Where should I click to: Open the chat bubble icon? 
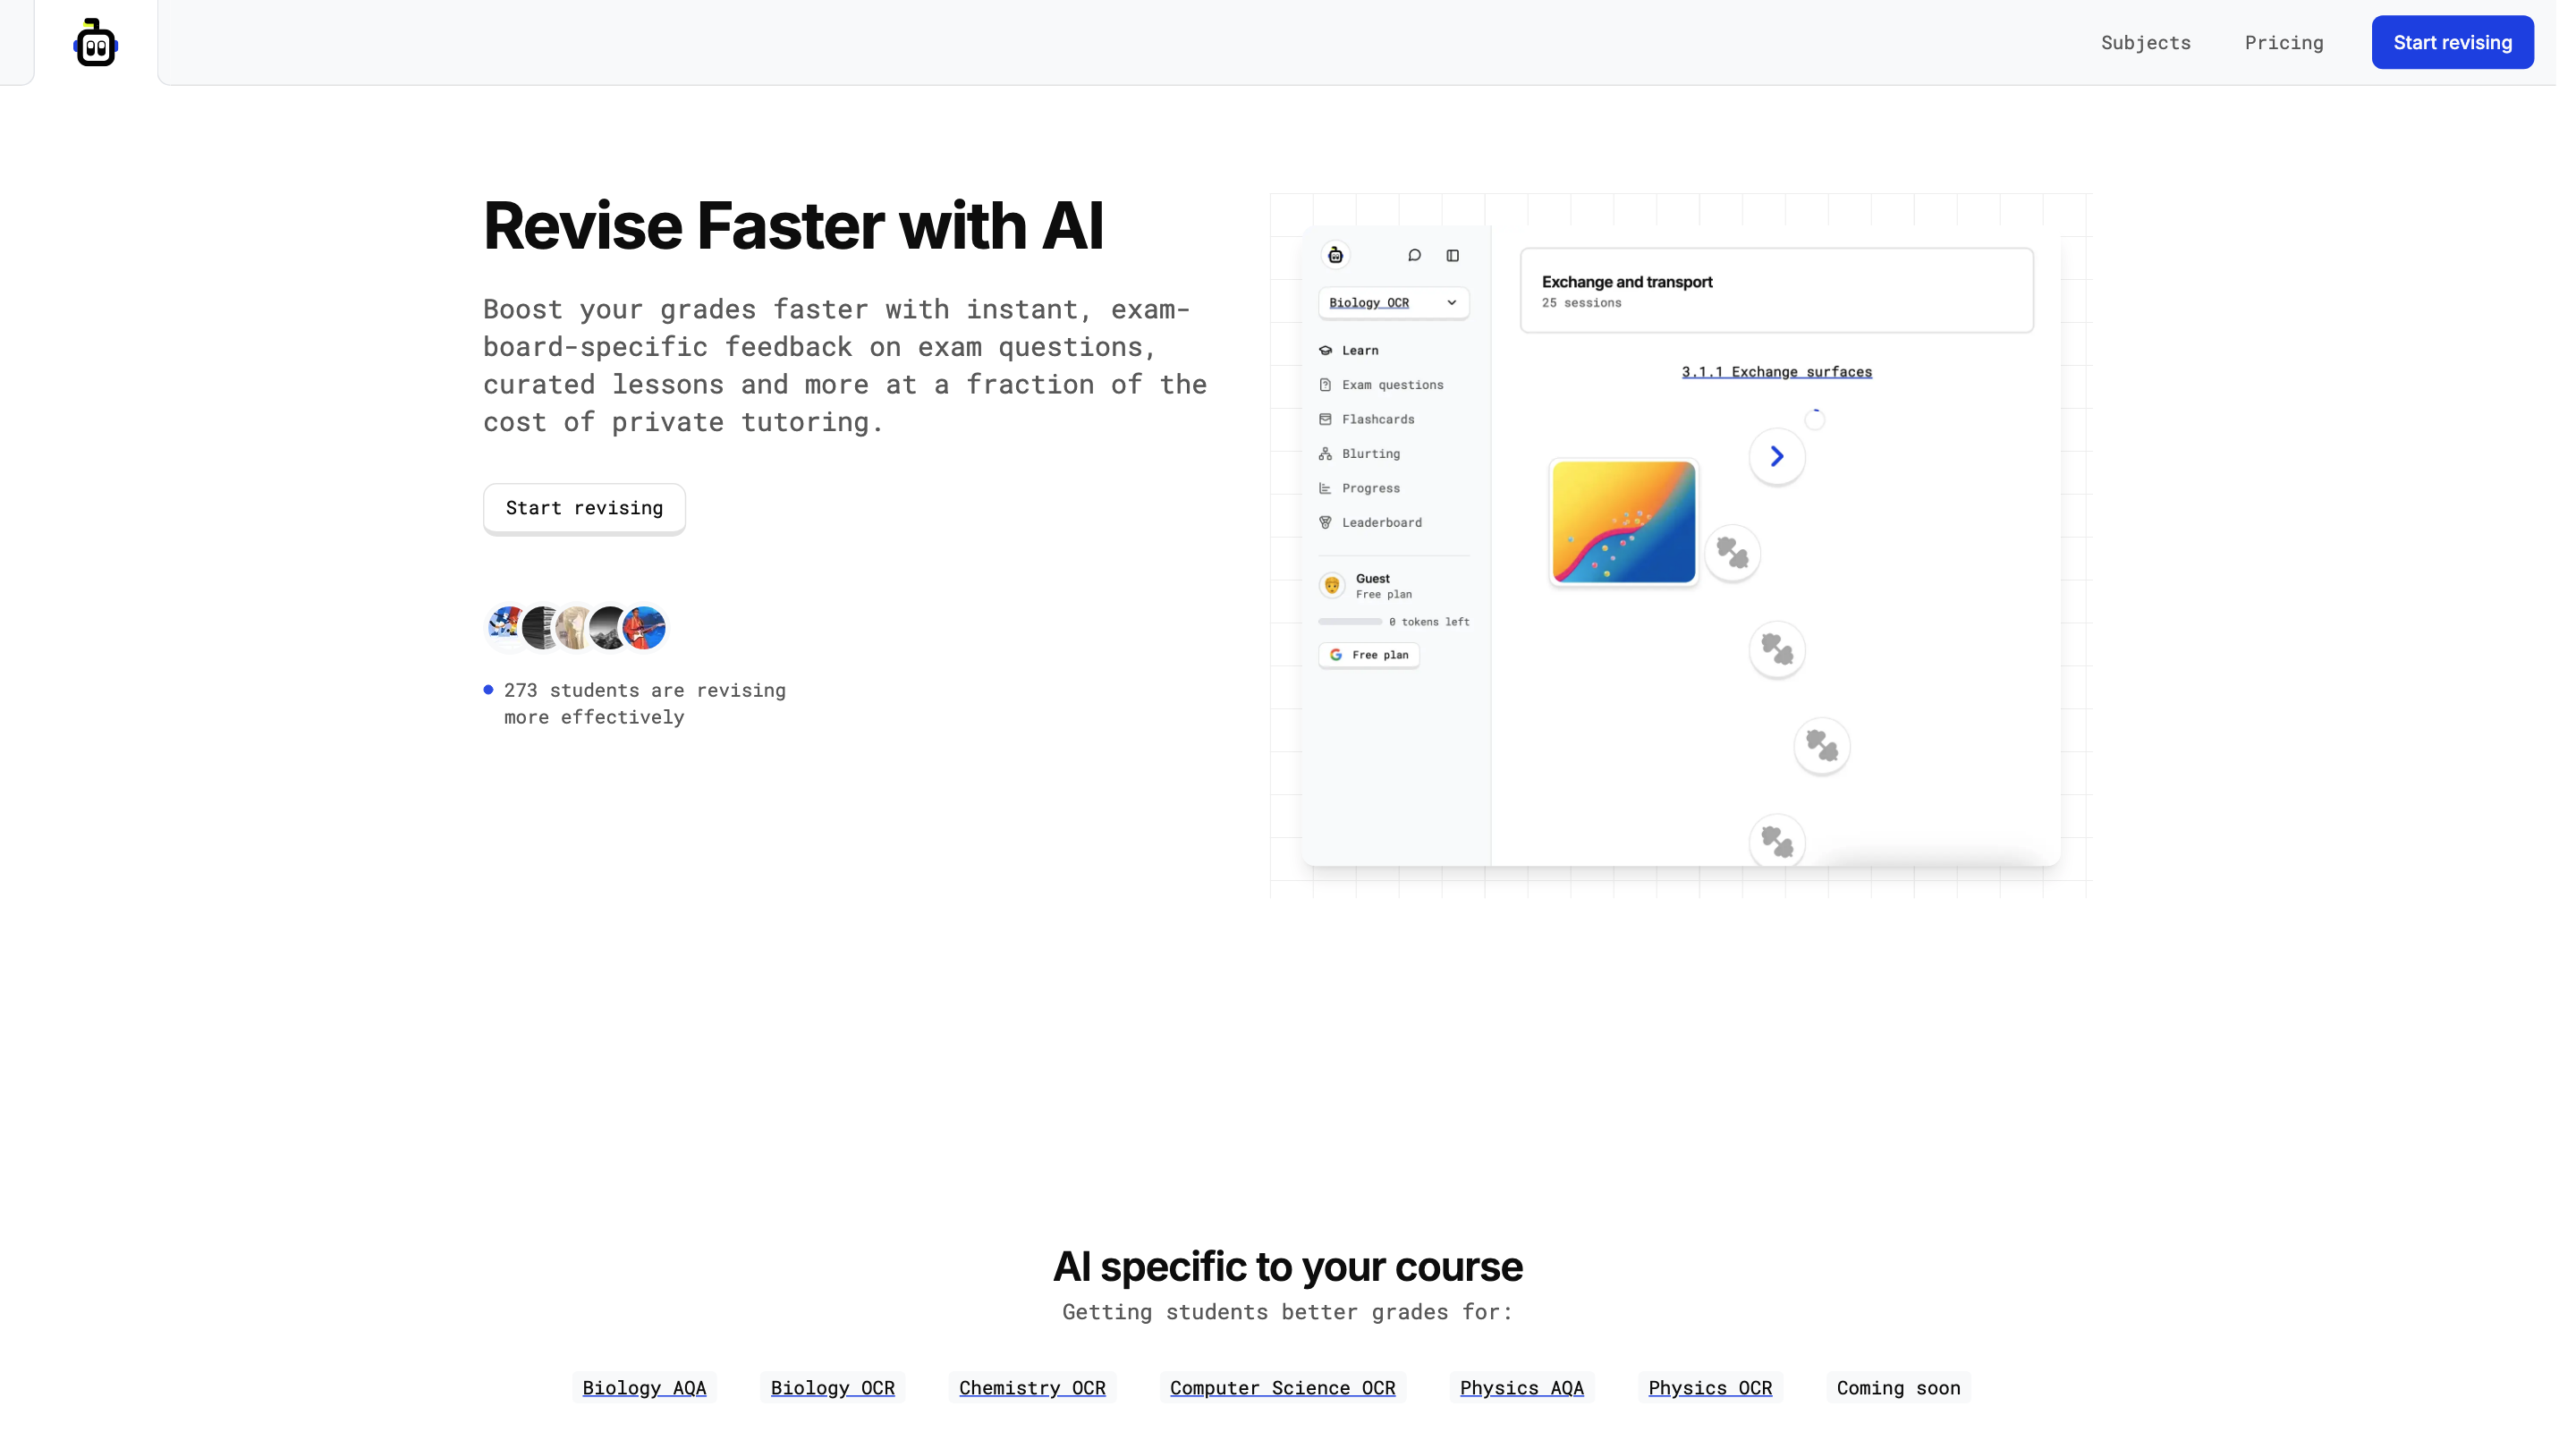point(1415,255)
